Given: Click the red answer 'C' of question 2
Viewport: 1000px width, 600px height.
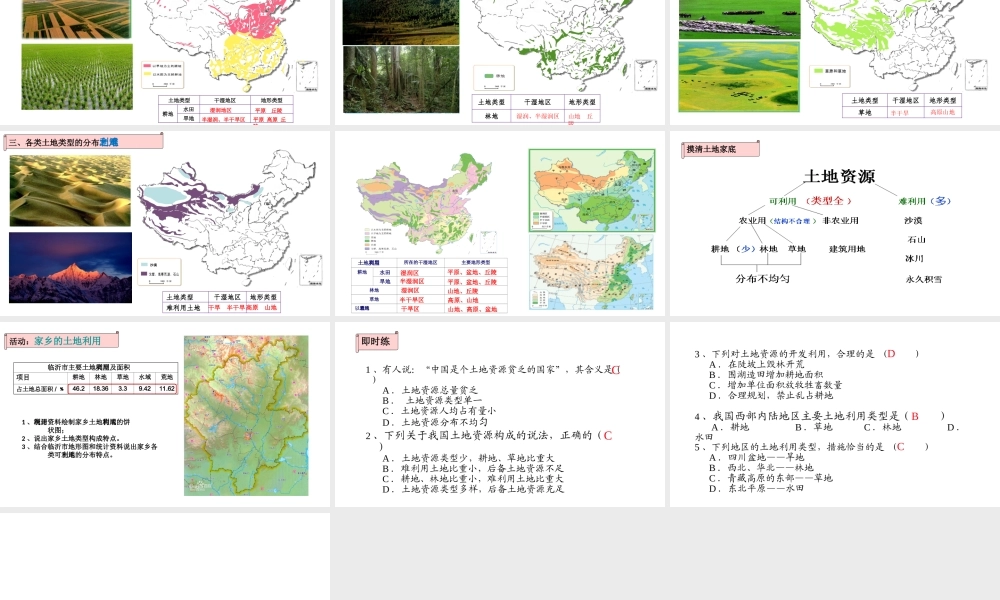Looking at the screenshot, I should [607, 435].
